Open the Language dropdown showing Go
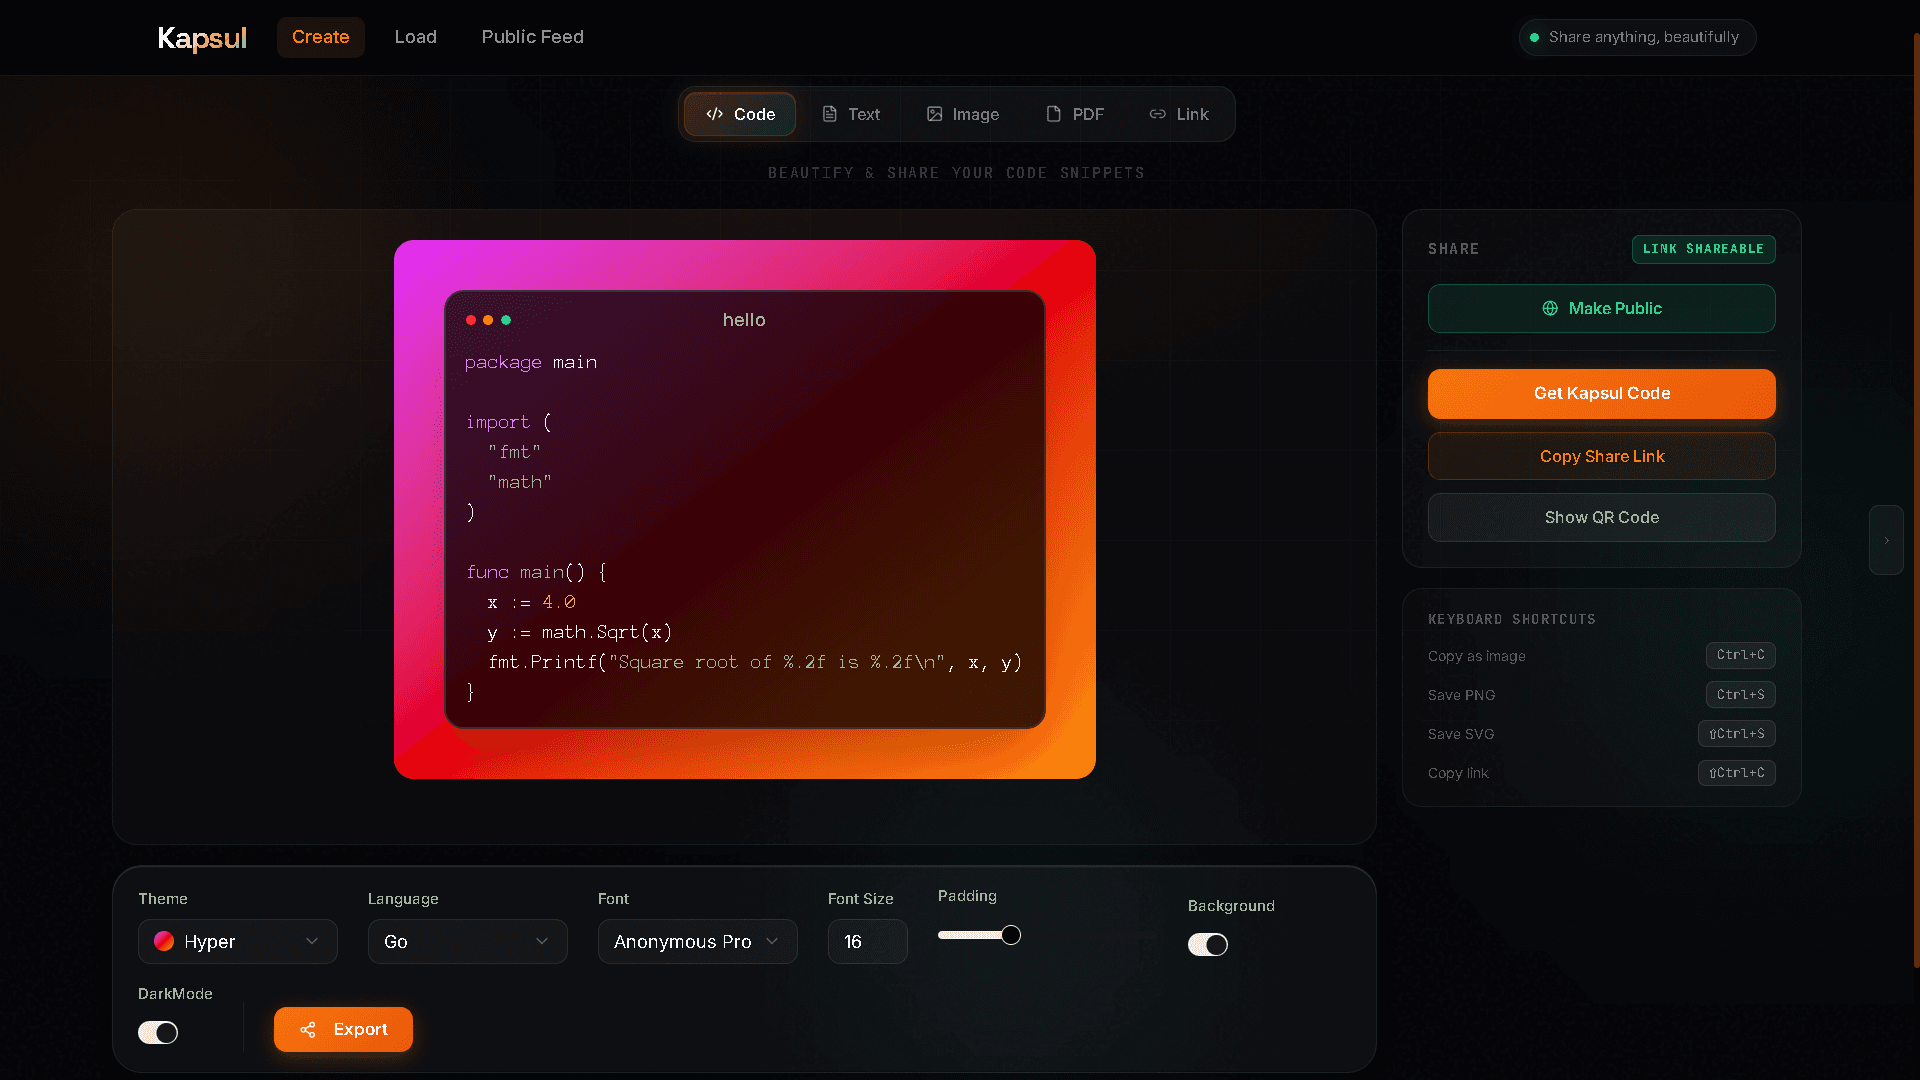 point(468,941)
